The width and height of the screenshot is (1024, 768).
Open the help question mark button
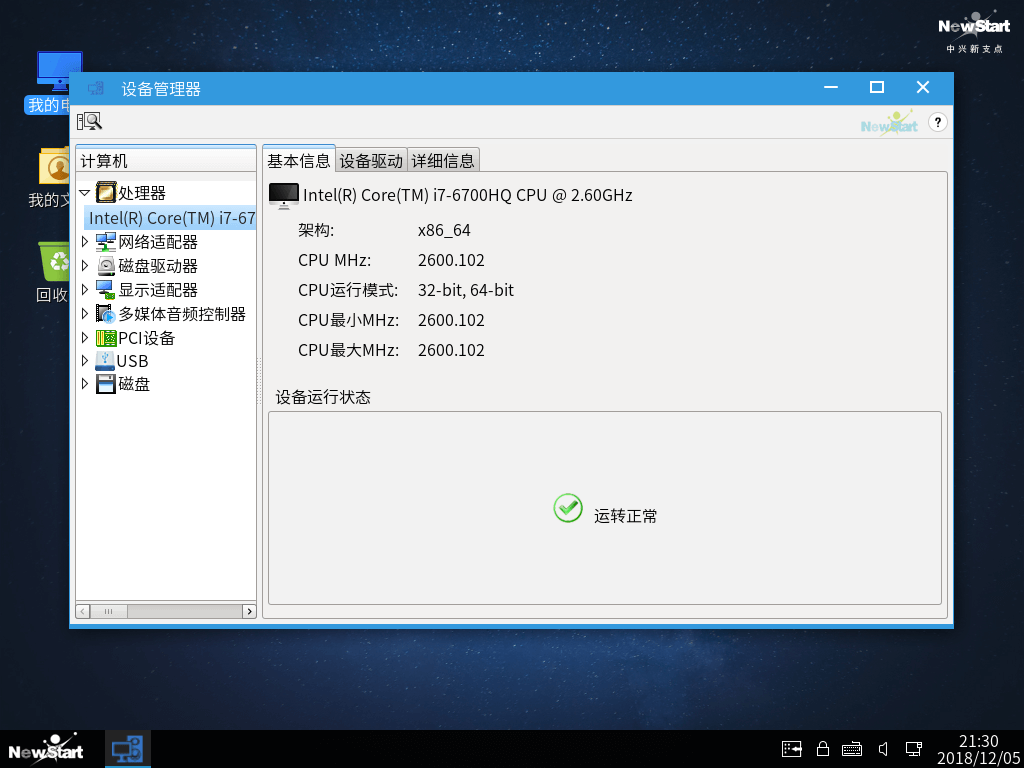[x=938, y=122]
